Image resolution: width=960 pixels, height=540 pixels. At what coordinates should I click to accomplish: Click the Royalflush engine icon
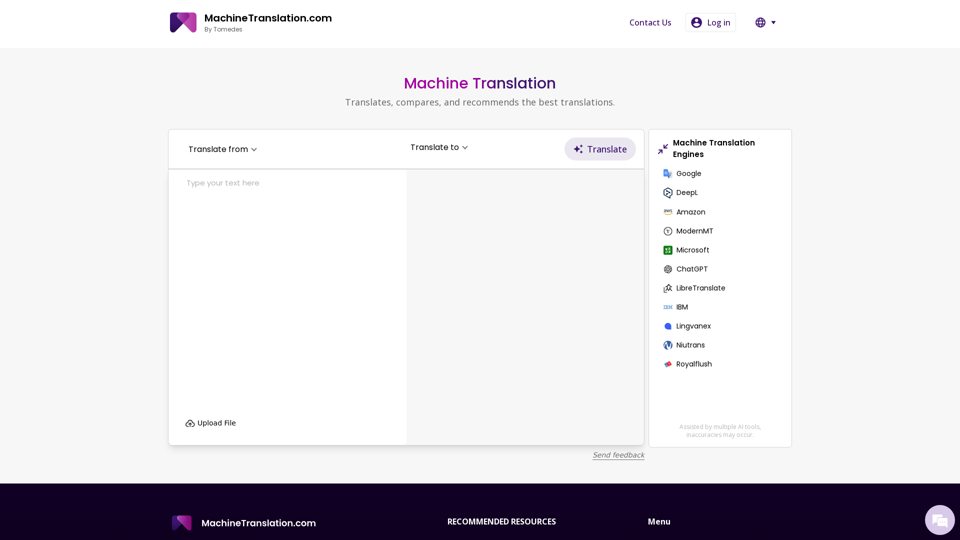point(667,364)
